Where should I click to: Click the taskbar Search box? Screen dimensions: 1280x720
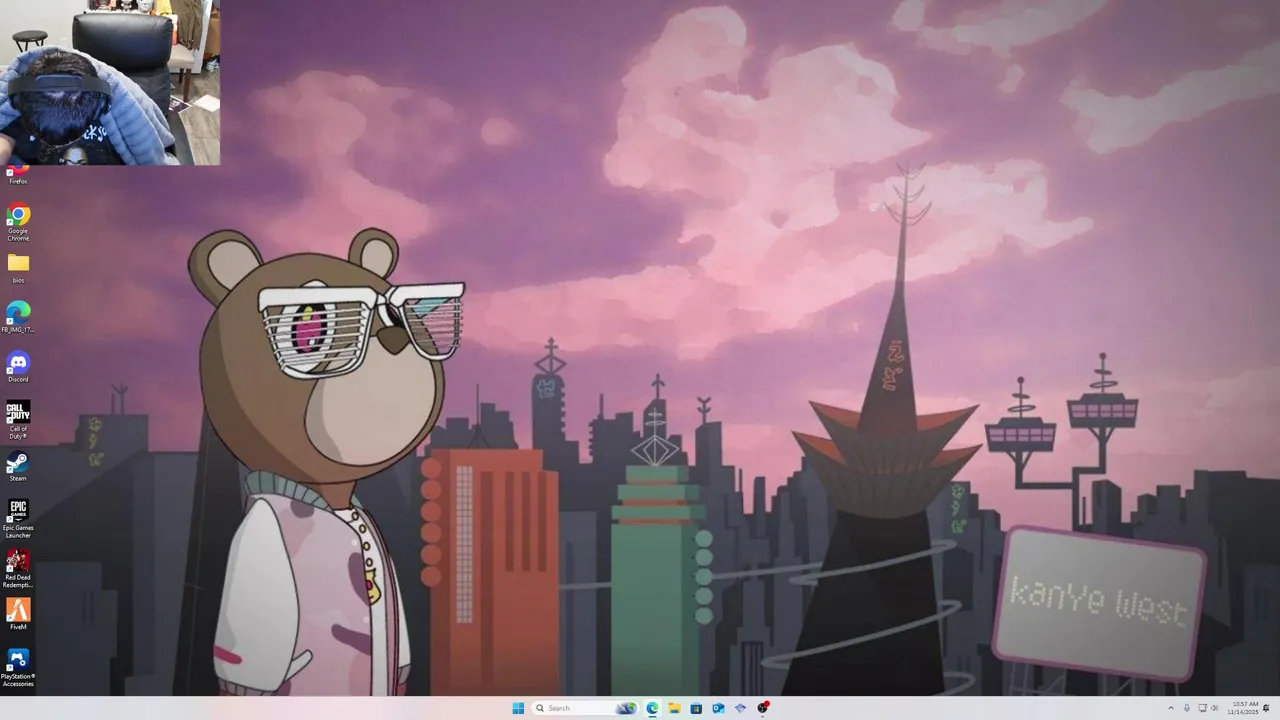click(585, 708)
